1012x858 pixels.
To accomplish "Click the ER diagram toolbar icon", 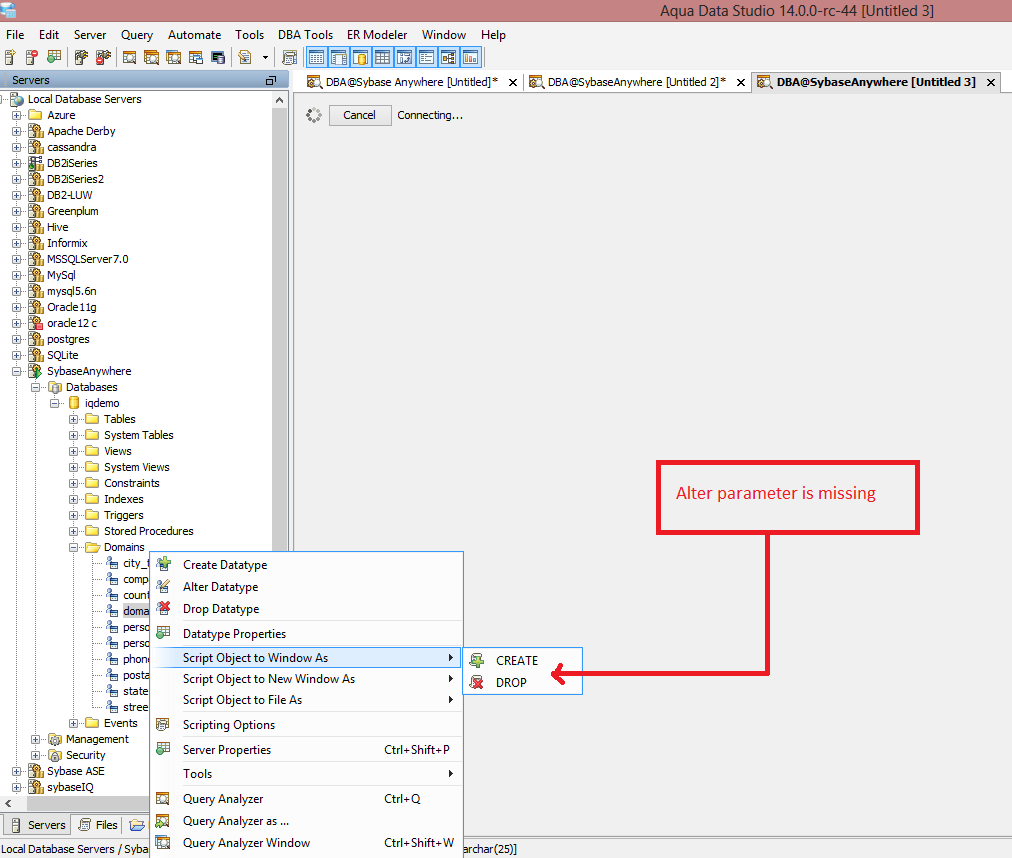I will (449, 57).
